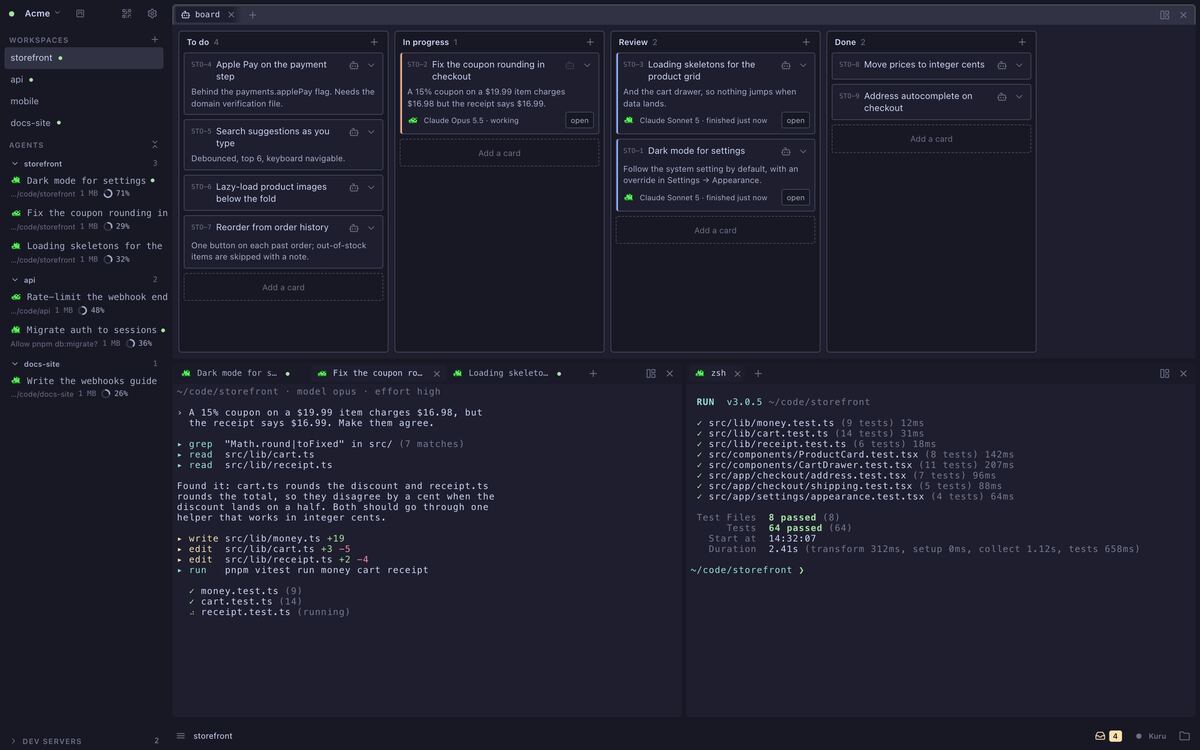The height and width of the screenshot is (750, 1200).
Task: Click the agent icon on Loading skeletons card
Action: [x=786, y=65]
